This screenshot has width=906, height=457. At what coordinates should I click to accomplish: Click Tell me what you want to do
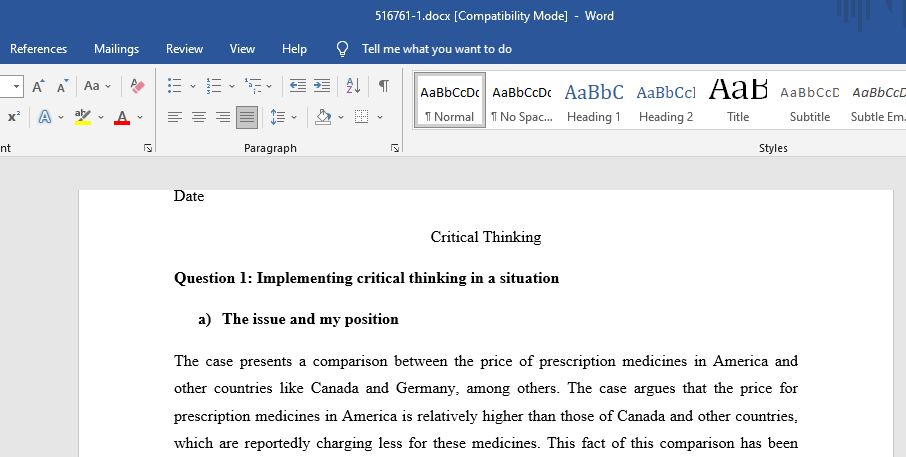tap(437, 49)
